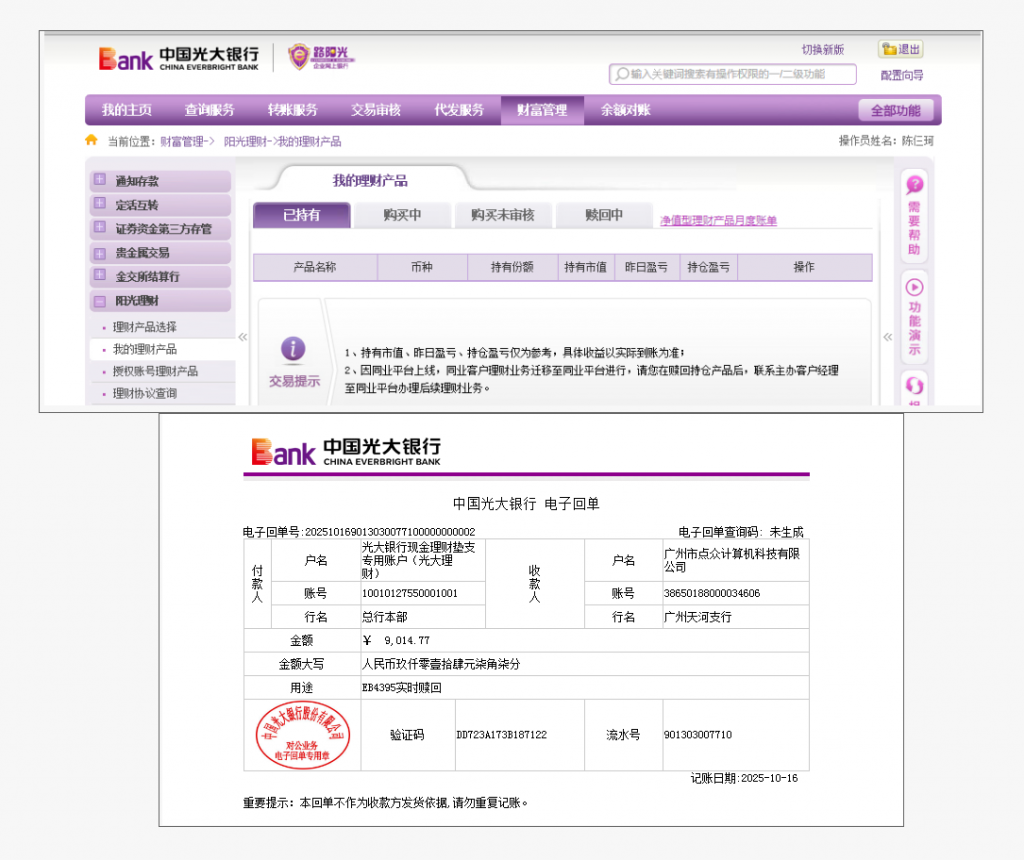Open the 净值型理财产品月度账单 link

pos(718,220)
